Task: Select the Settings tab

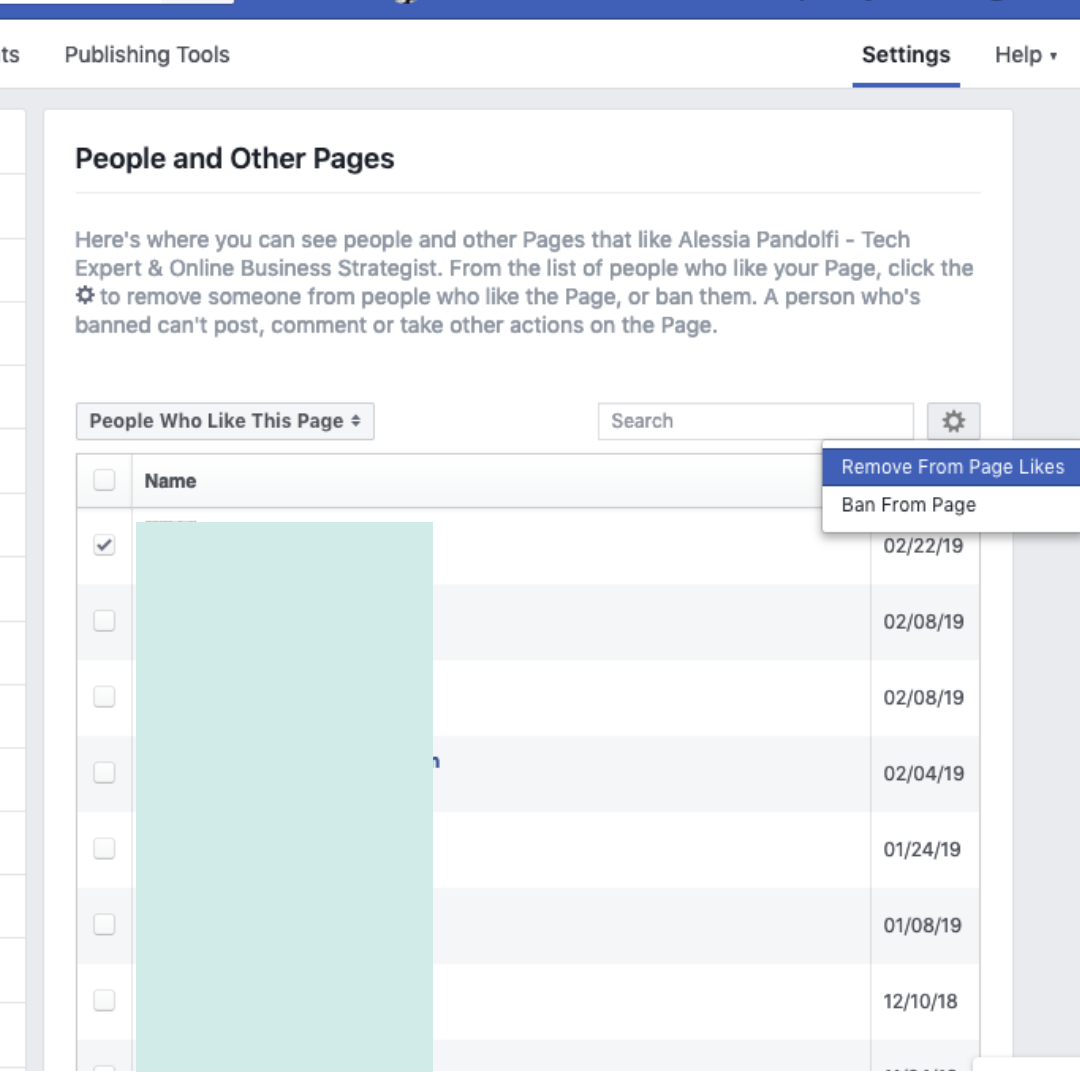Action: click(906, 55)
